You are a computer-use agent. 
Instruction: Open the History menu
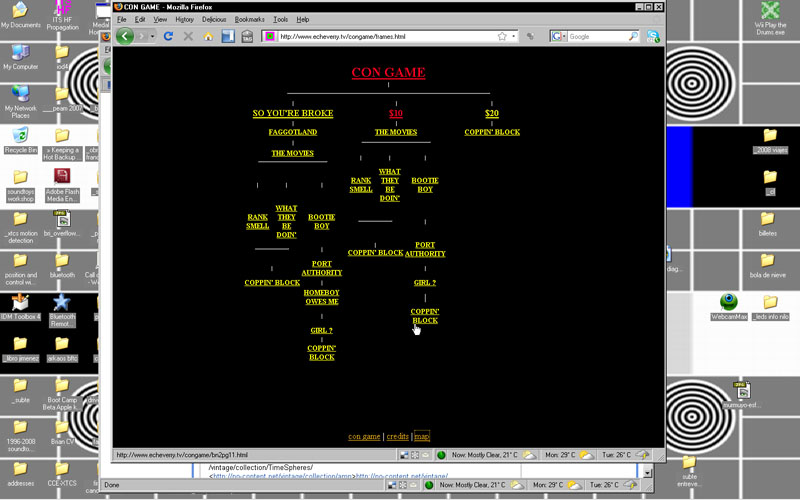[x=185, y=19]
